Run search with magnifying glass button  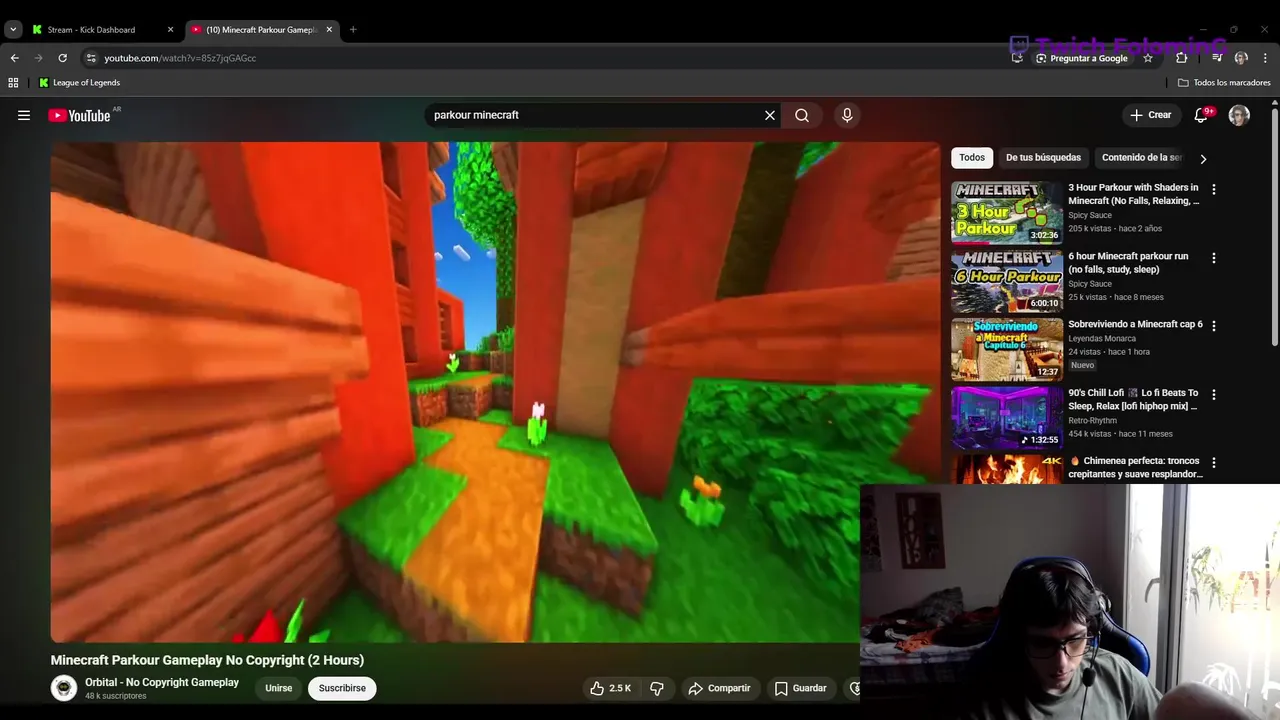(802, 115)
